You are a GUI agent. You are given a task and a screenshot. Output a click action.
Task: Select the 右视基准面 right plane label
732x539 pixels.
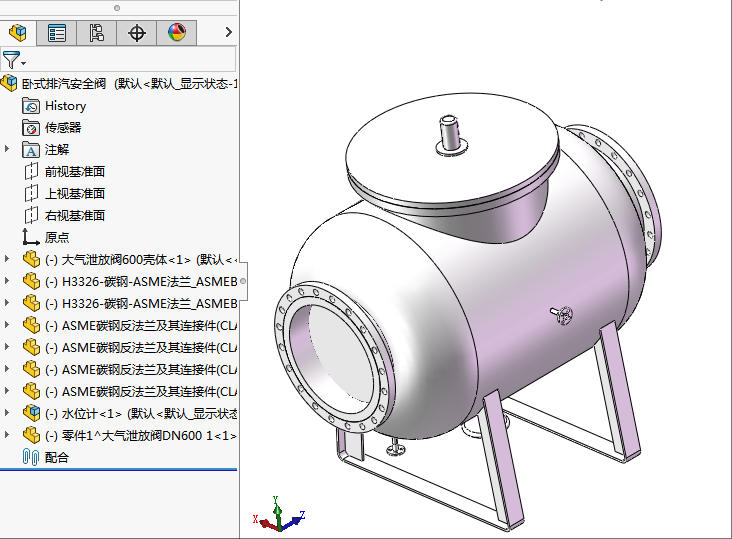click(75, 215)
